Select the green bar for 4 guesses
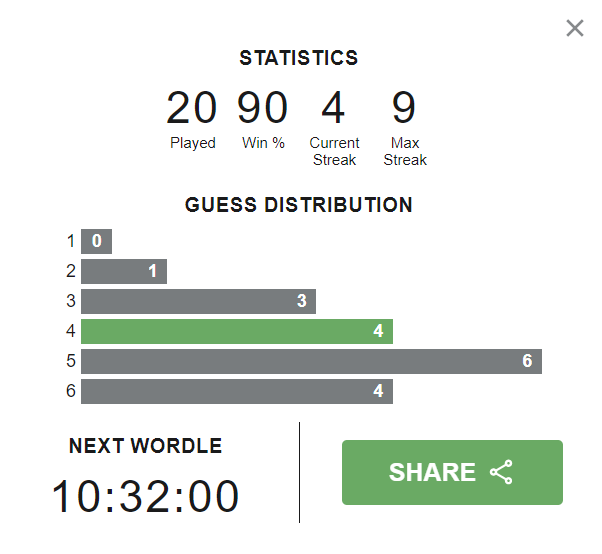The image size is (602, 554). 237,331
